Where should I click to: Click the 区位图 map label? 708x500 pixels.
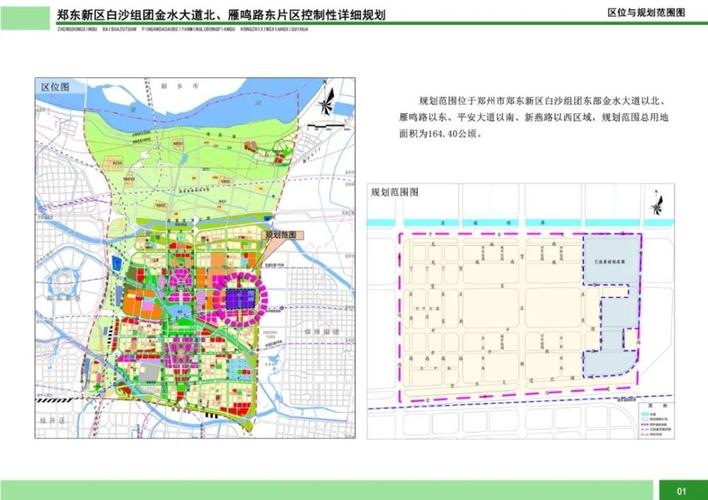55,87
